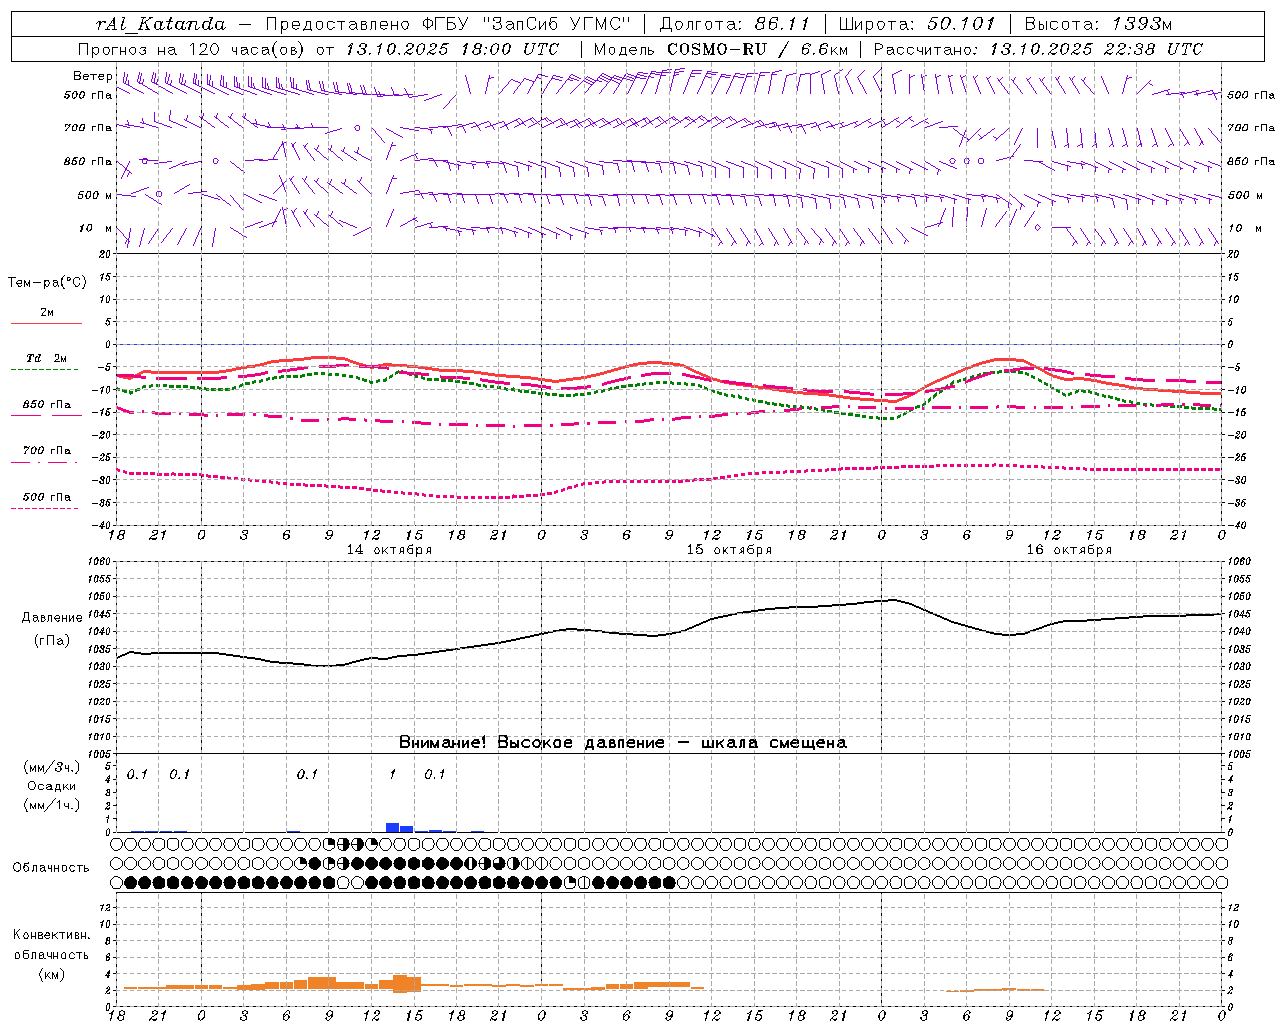This screenshot has width=1280, height=1024.
Task: Select the (мм/3ч.) precipitation unit label
Action: (51, 767)
